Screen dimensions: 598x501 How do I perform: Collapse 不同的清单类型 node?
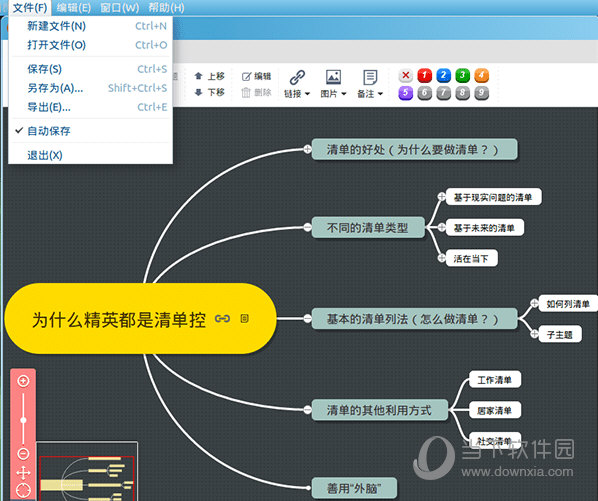(x=307, y=228)
